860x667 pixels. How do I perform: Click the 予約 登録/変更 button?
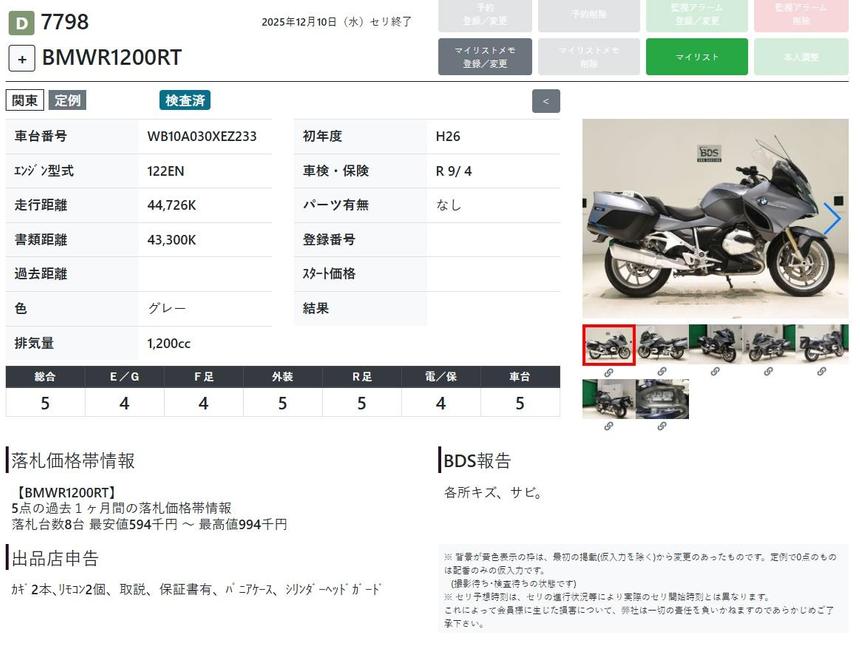[x=485, y=15]
